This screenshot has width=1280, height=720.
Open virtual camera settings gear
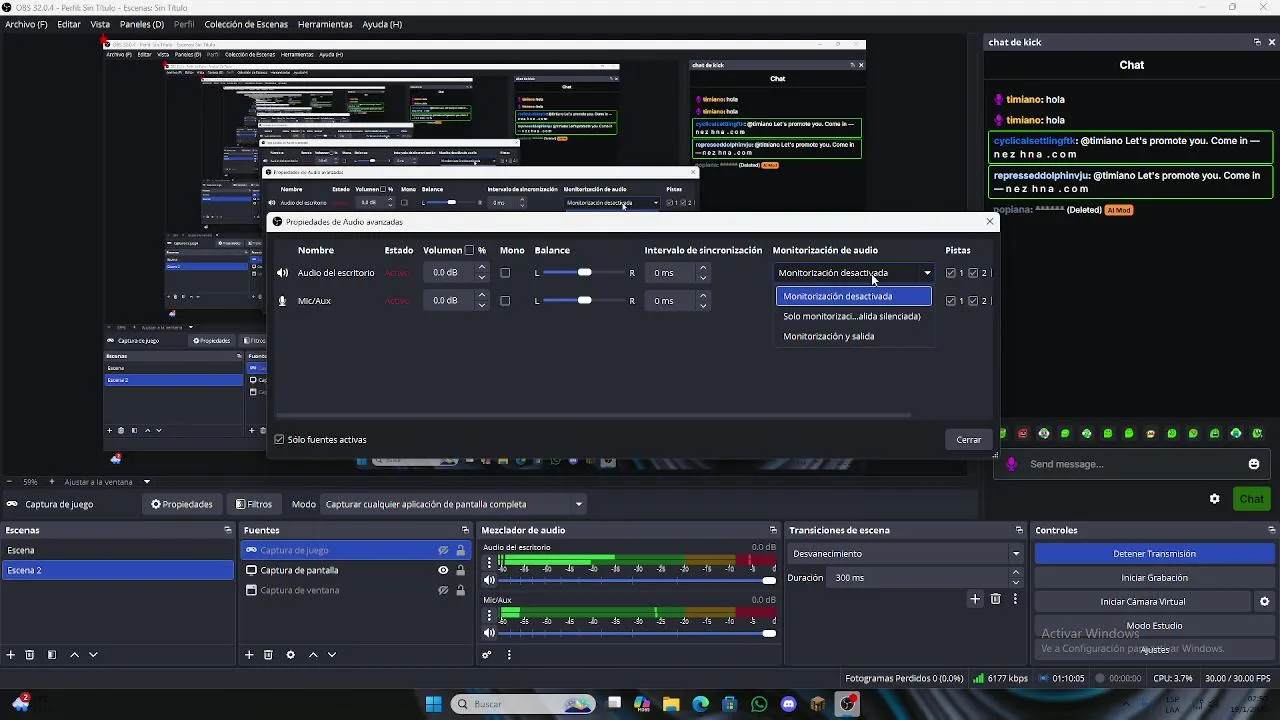1264,602
